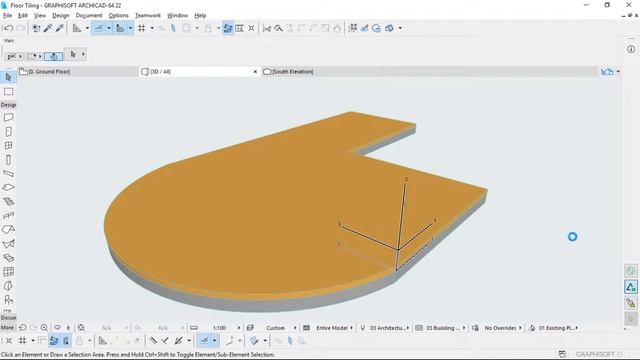Click the Inject Parameters syringe icon
Image resolution: width=640 pixels, height=360 pixels.
coord(60,28)
